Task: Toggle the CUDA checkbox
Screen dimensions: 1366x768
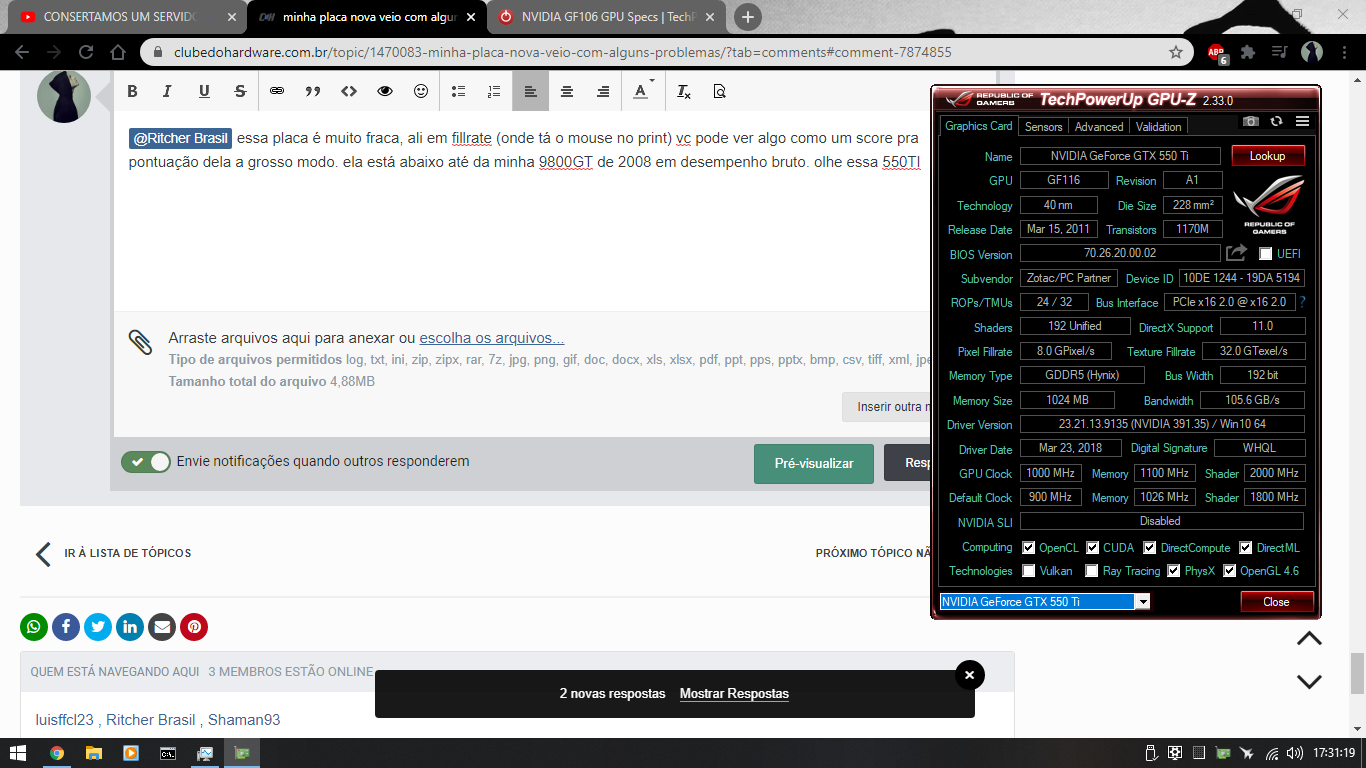Action: tap(1093, 548)
